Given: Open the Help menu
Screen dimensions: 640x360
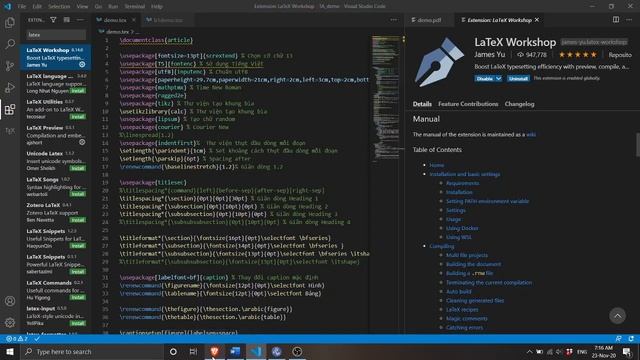Looking at the screenshot, I should 157,7.
